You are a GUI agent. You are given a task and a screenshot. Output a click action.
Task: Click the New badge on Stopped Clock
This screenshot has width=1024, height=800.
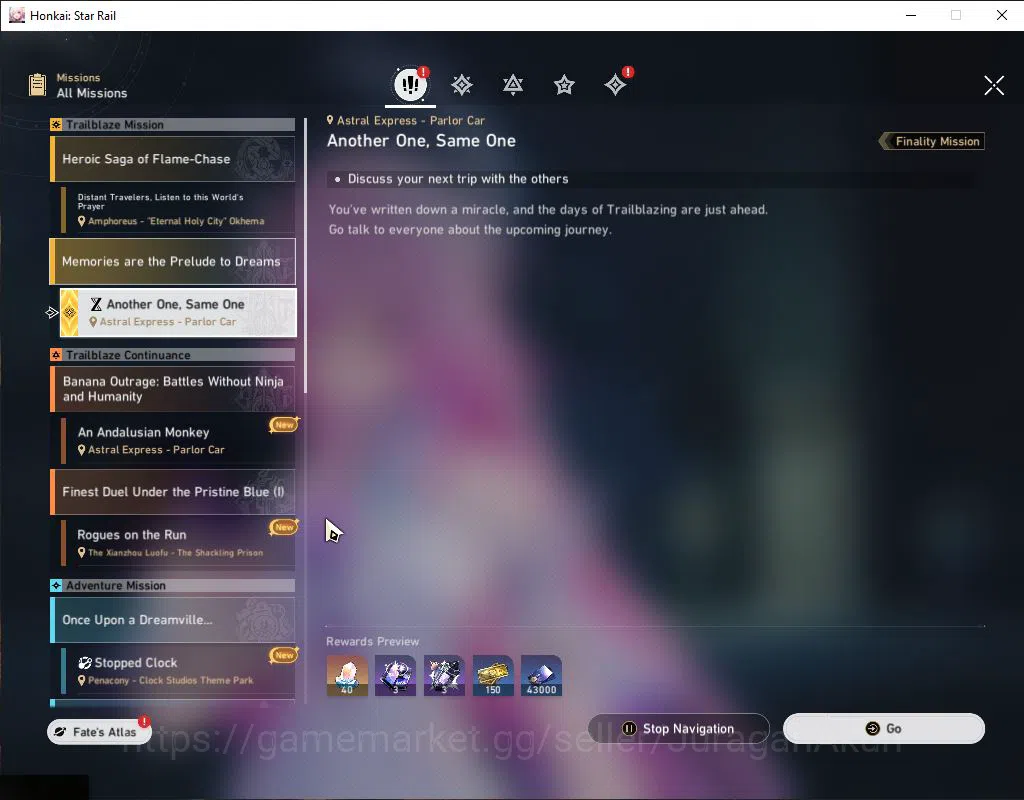pos(284,654)
